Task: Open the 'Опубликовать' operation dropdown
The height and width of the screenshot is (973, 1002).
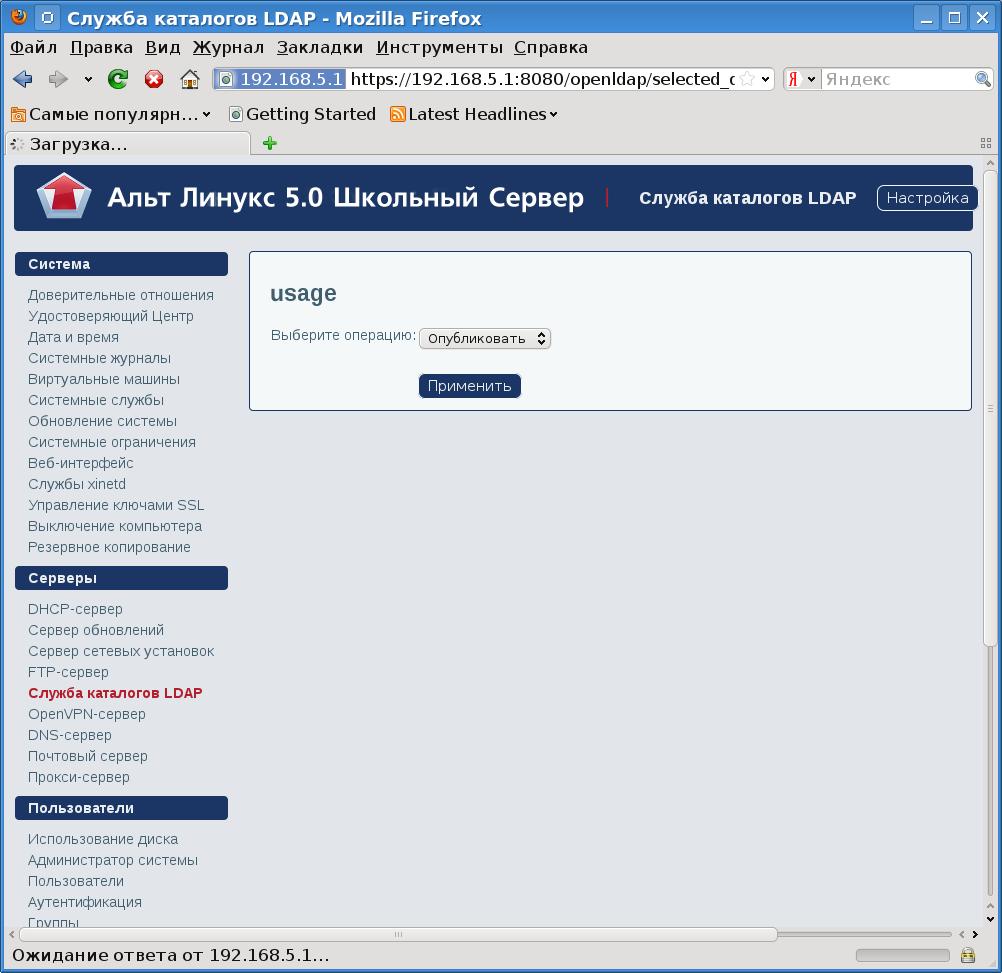Action: tap(485, 338)
